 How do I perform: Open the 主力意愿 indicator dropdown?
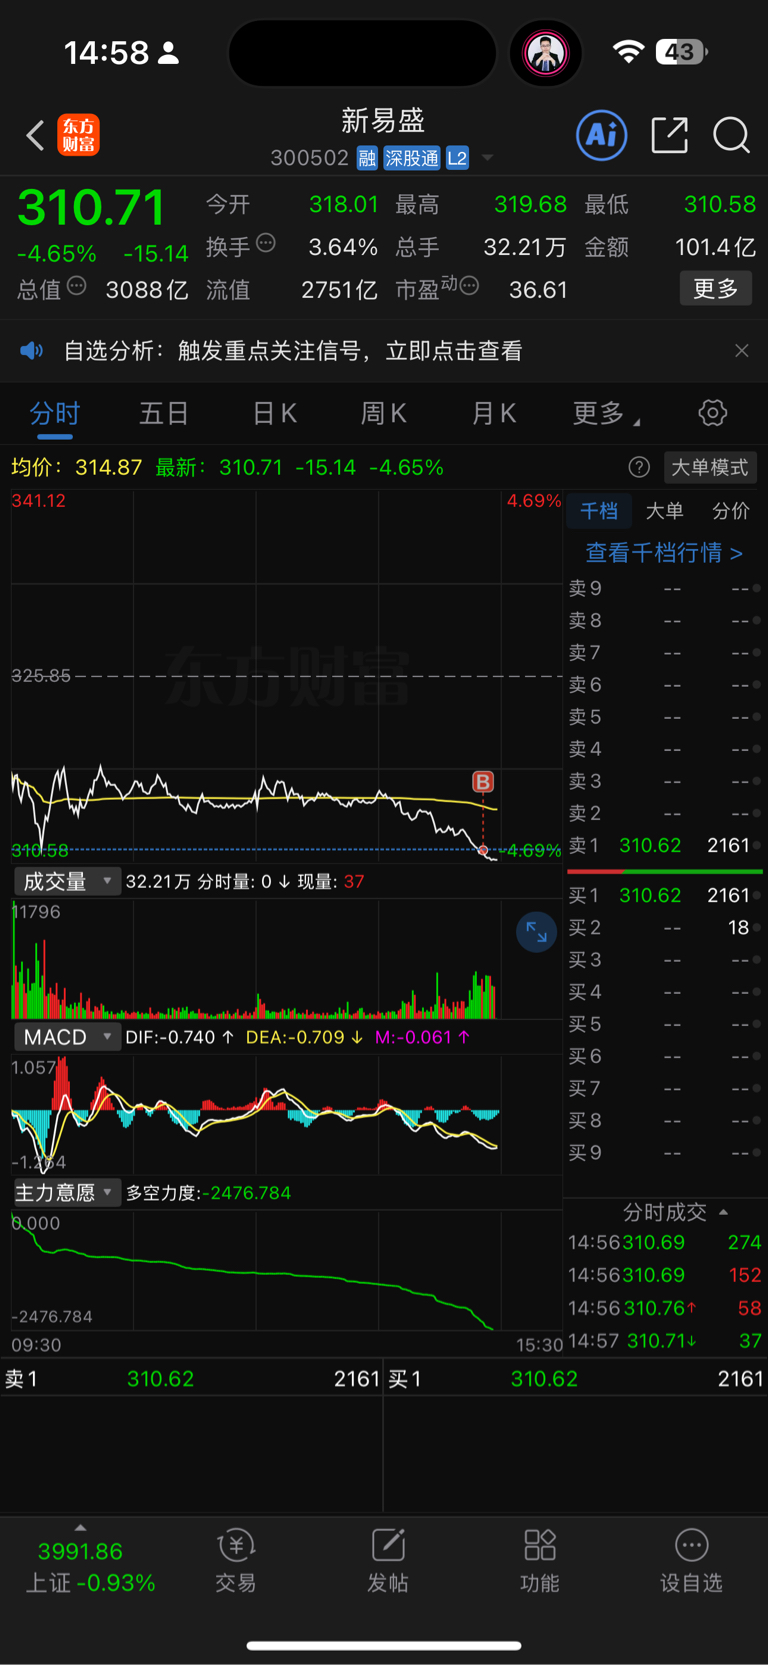click(67, 1192)
